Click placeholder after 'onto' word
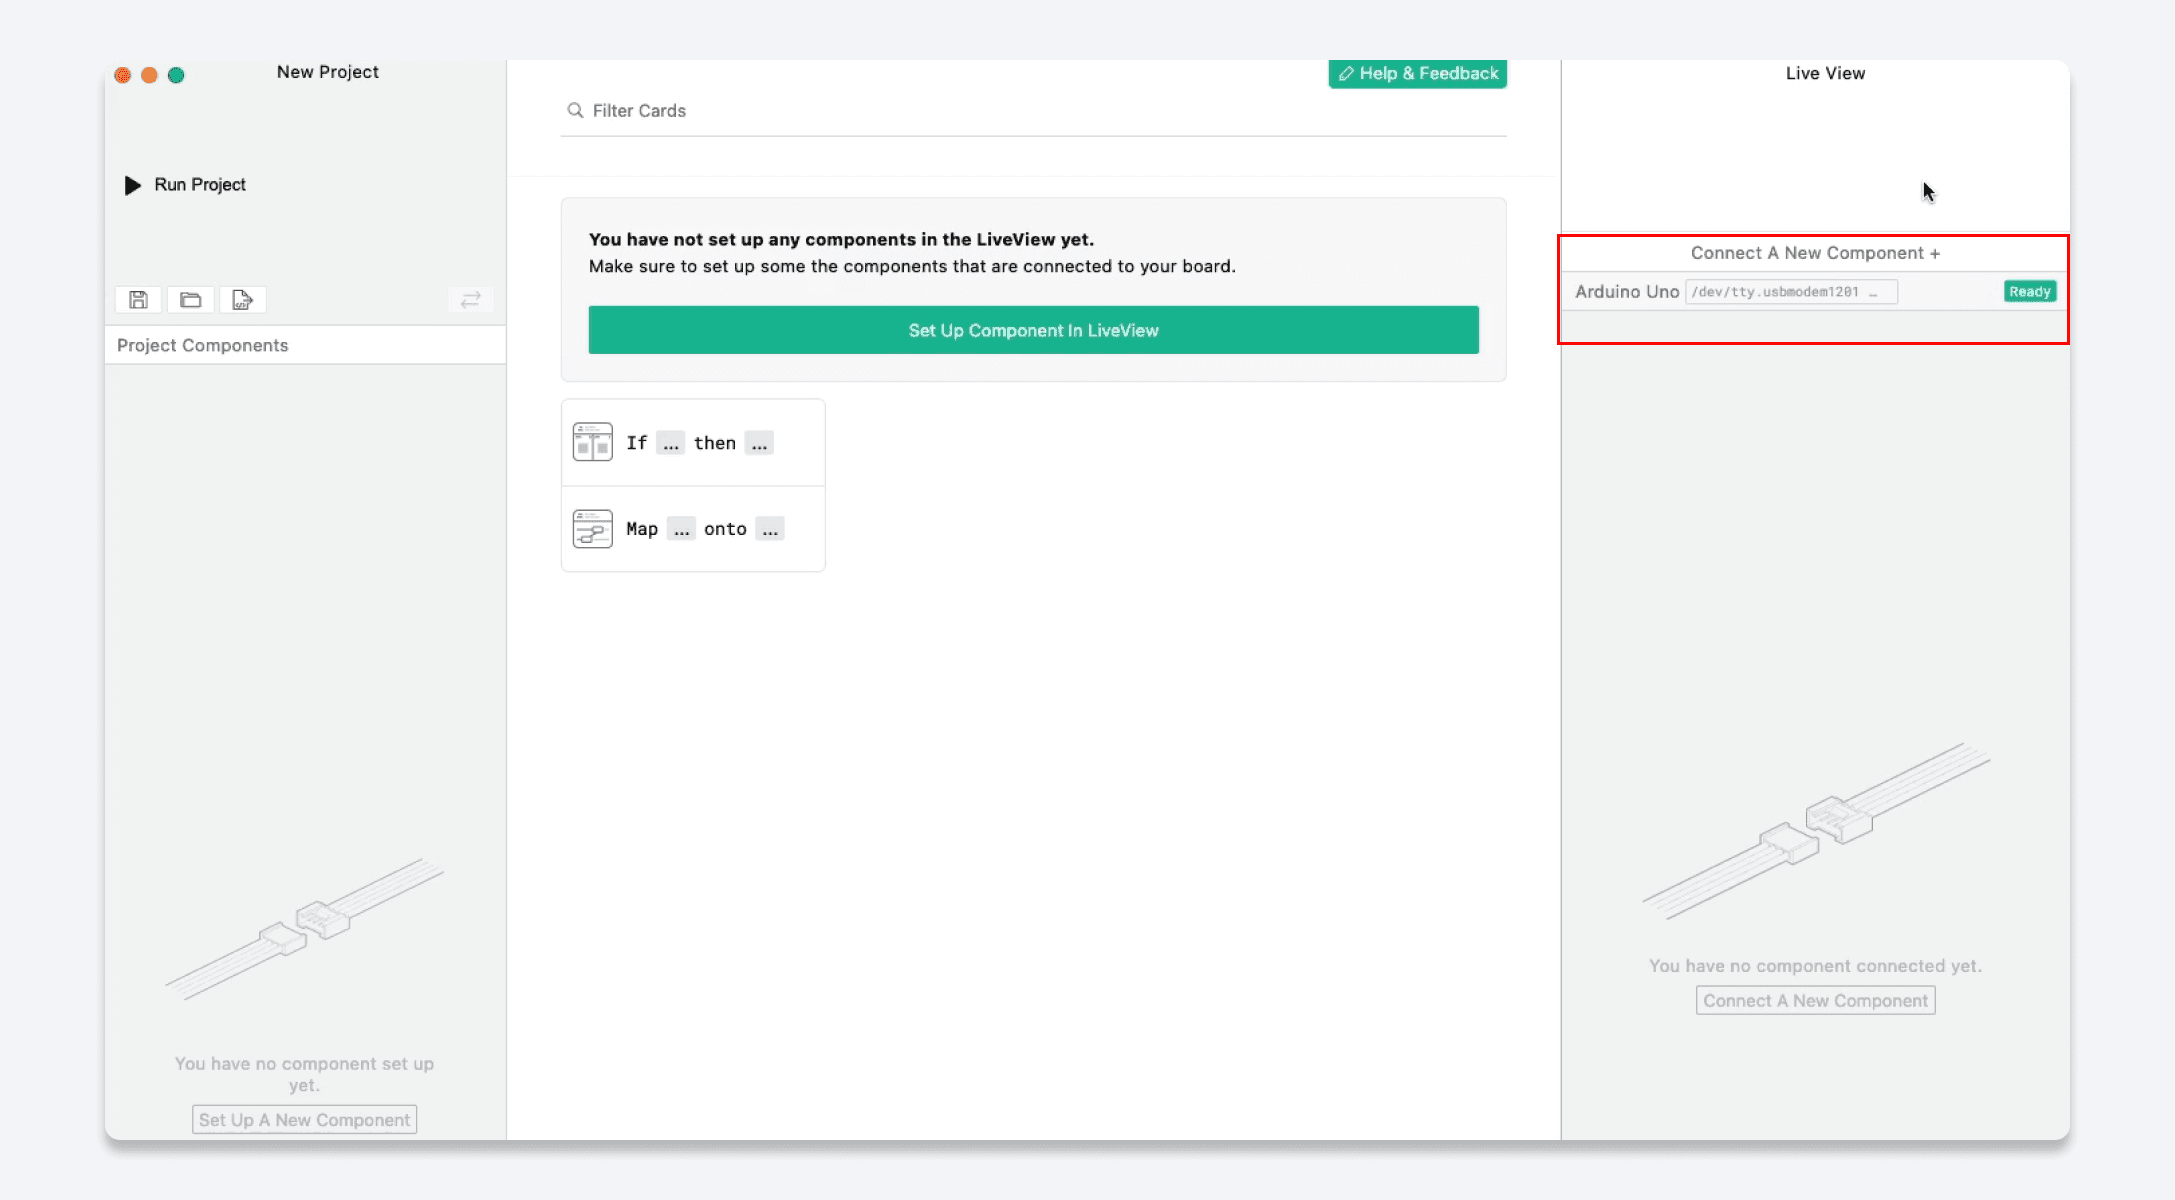This screenshot has width=2175, height=1200. tap(769, 529)
